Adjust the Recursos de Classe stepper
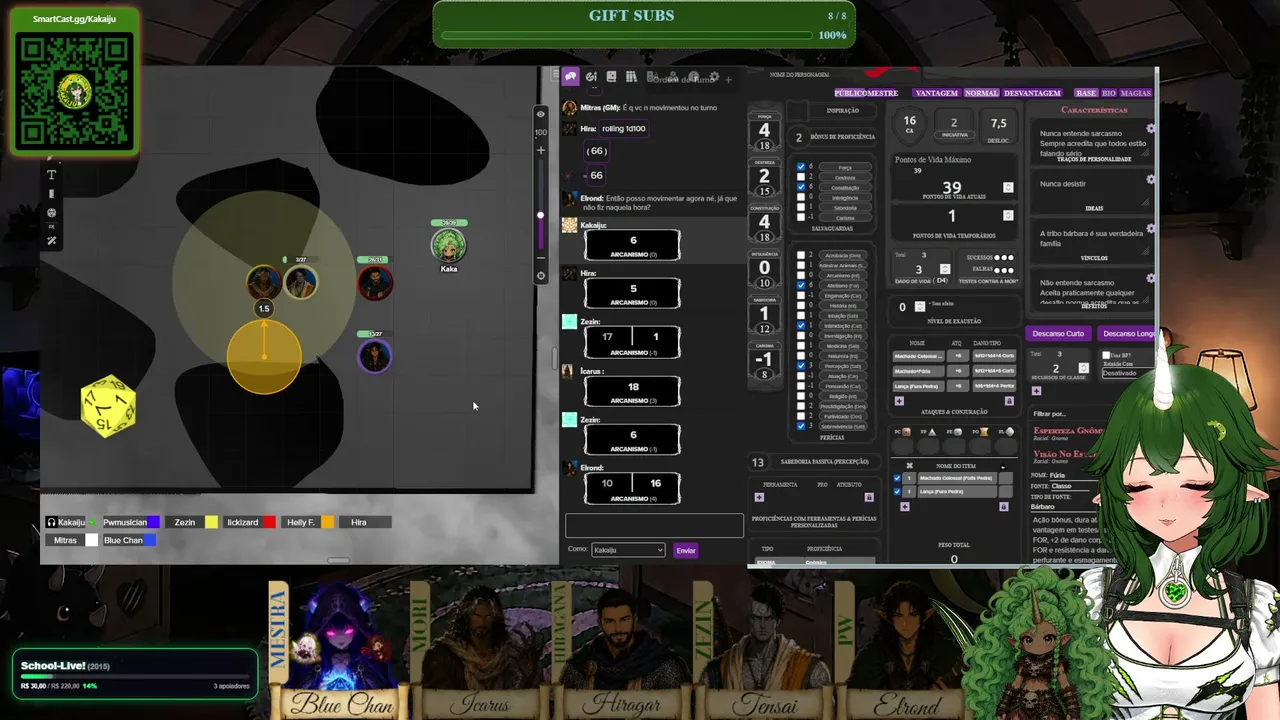 point(1083,368)
